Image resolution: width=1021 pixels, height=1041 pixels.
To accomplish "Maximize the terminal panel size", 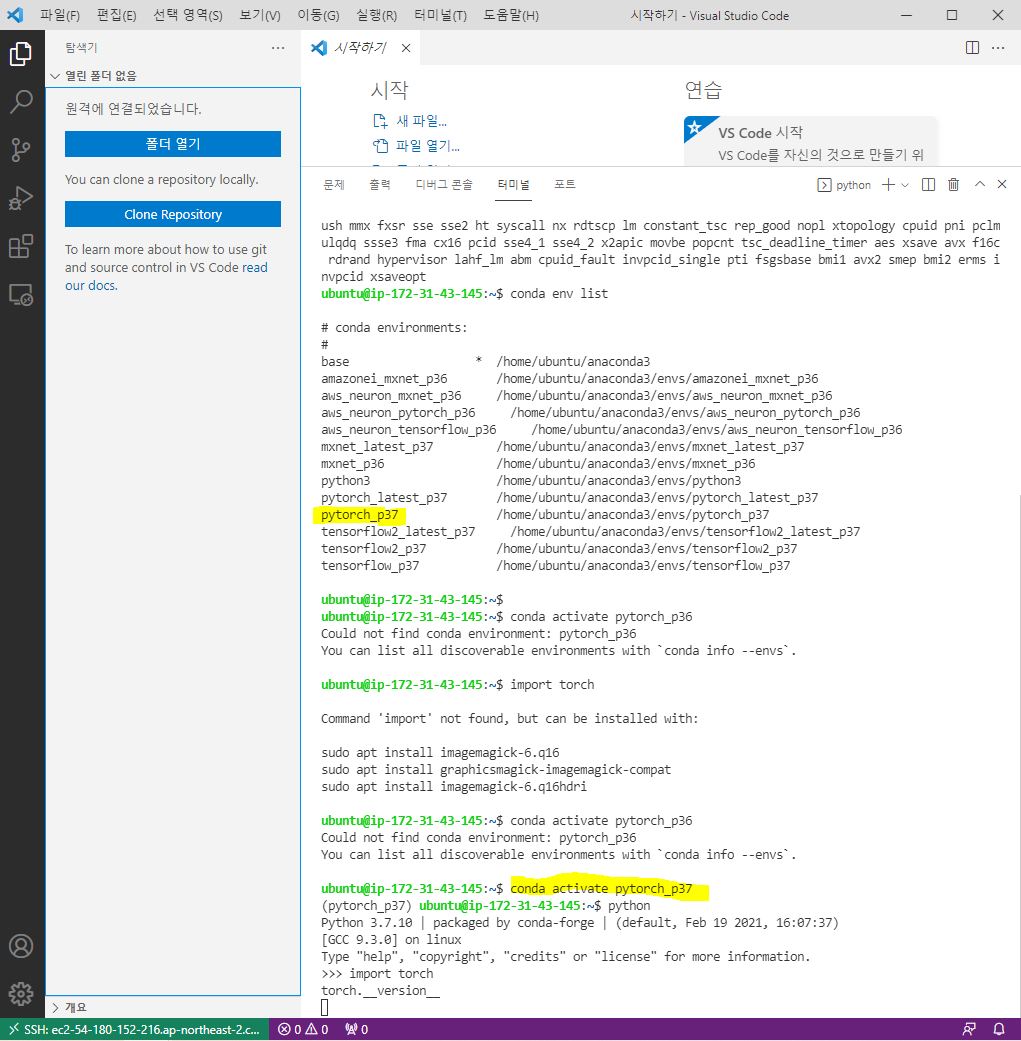I will point(980,184).
